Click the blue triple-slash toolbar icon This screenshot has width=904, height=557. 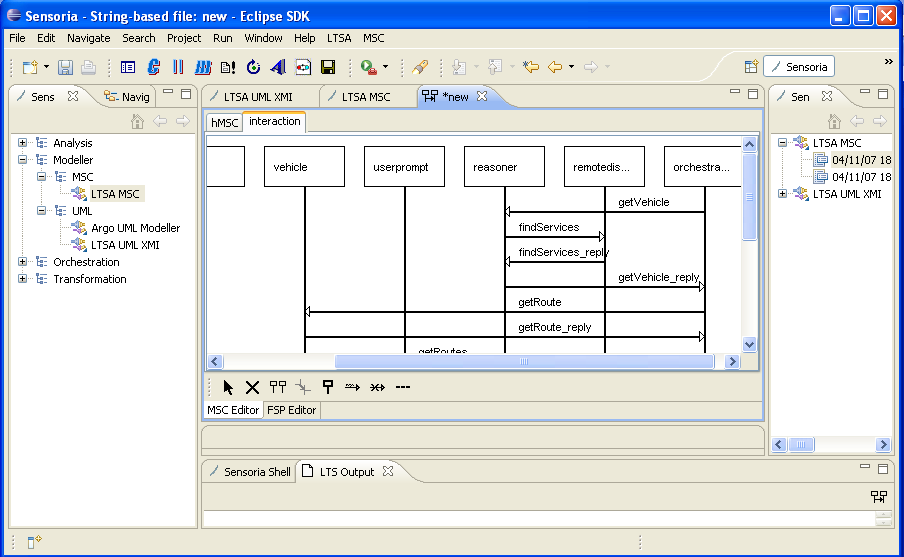point(202,67)
